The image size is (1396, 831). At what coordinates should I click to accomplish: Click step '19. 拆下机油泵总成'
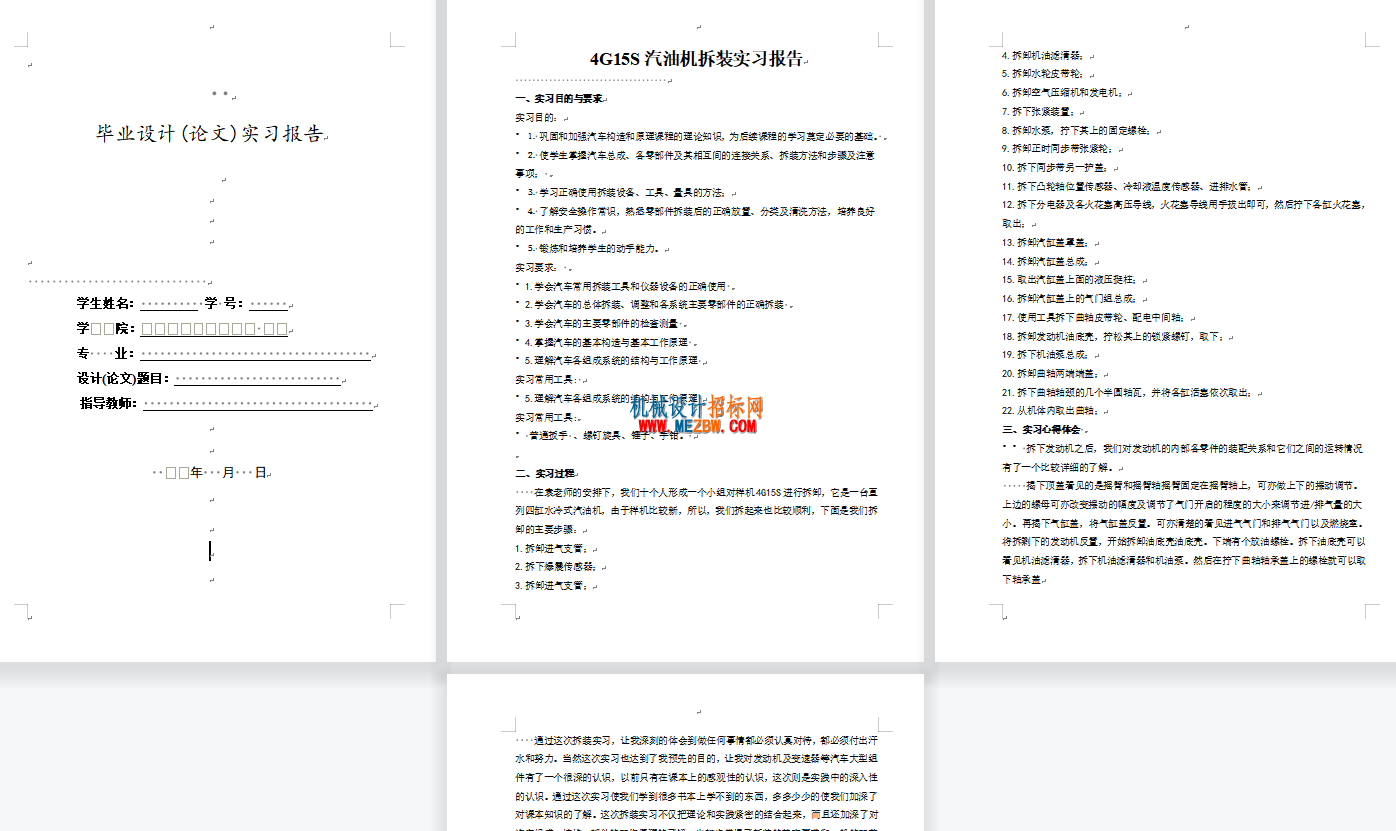[1047, 354]
